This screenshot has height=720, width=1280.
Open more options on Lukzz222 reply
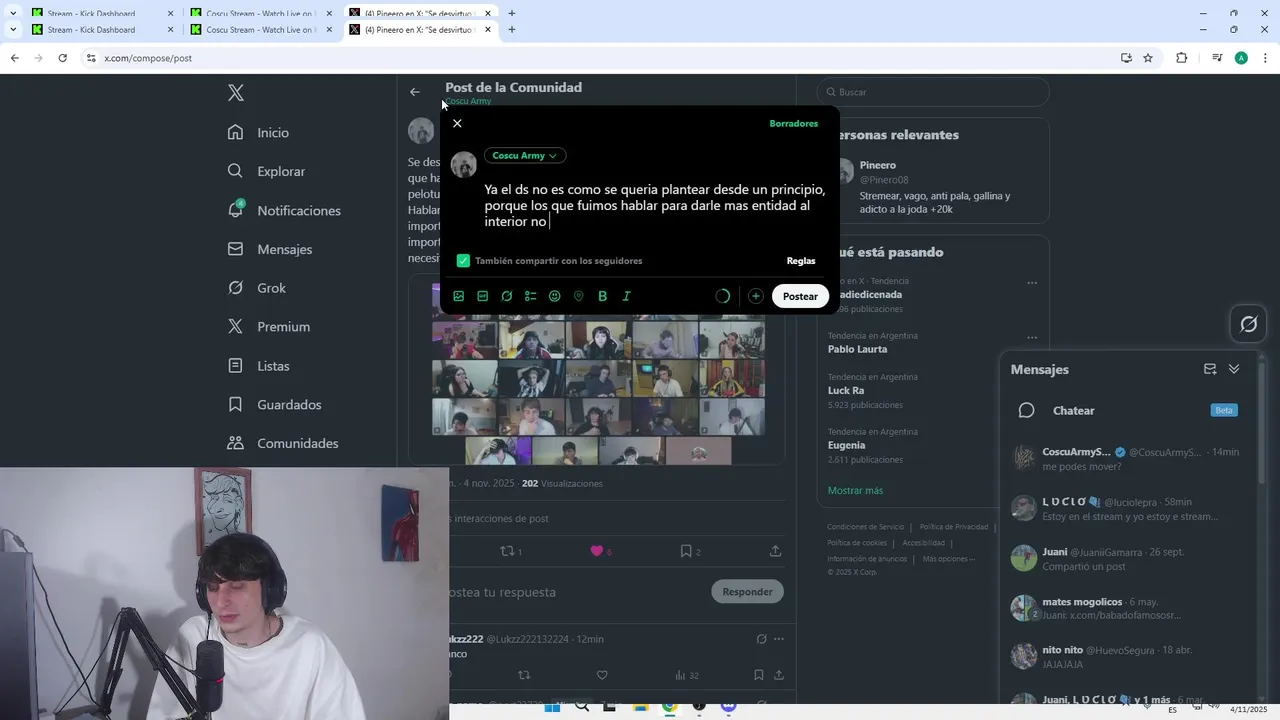779,639
